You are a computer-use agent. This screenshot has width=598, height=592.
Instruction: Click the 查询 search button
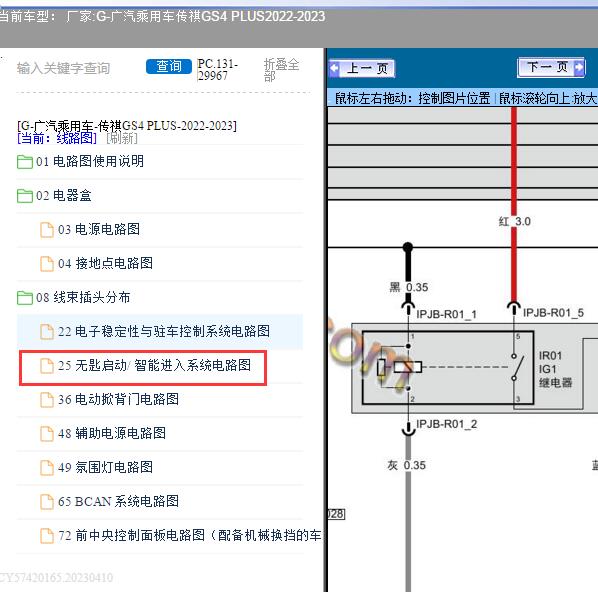pyautogui.click(x=169, y=67)
